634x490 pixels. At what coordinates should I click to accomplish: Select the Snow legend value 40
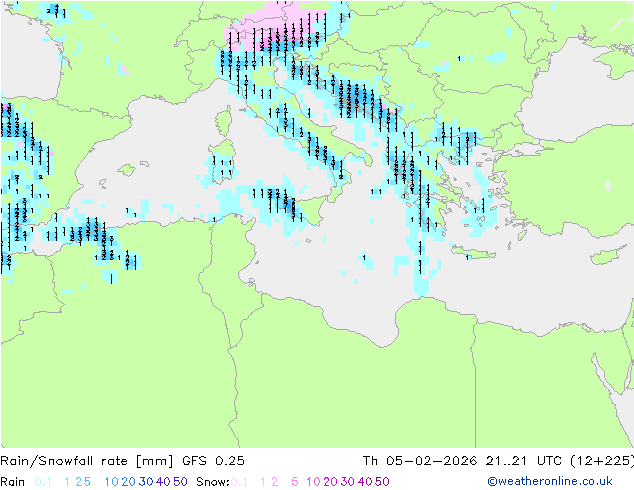click(x=365, y=482)
